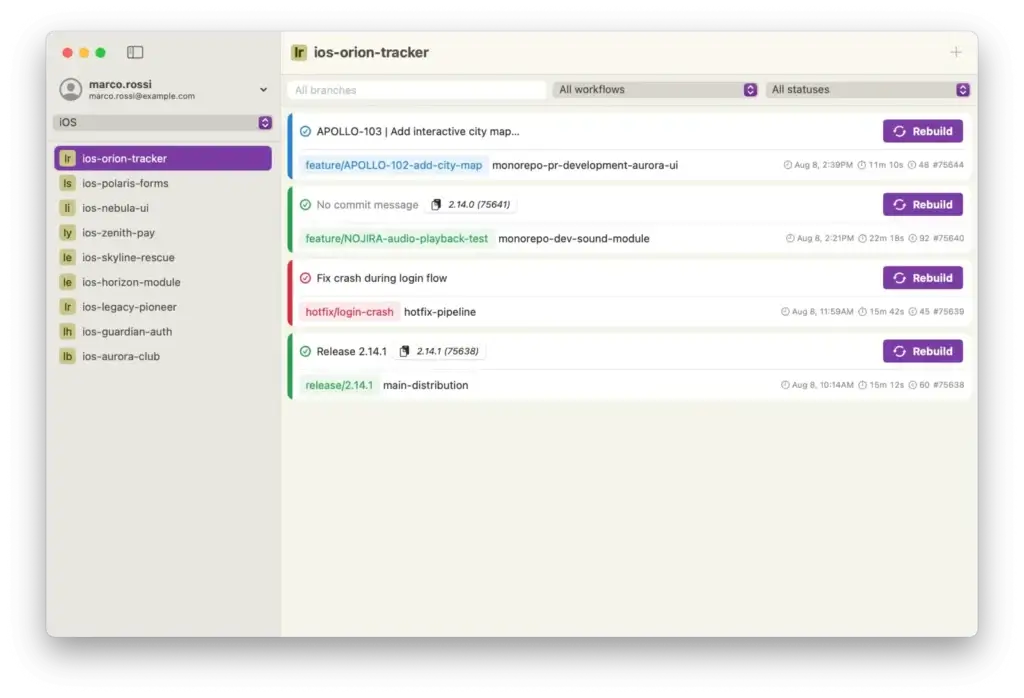This screenshot has height=698, width=1024.
Task: Click the No commit message title
Action: [367, 205]
